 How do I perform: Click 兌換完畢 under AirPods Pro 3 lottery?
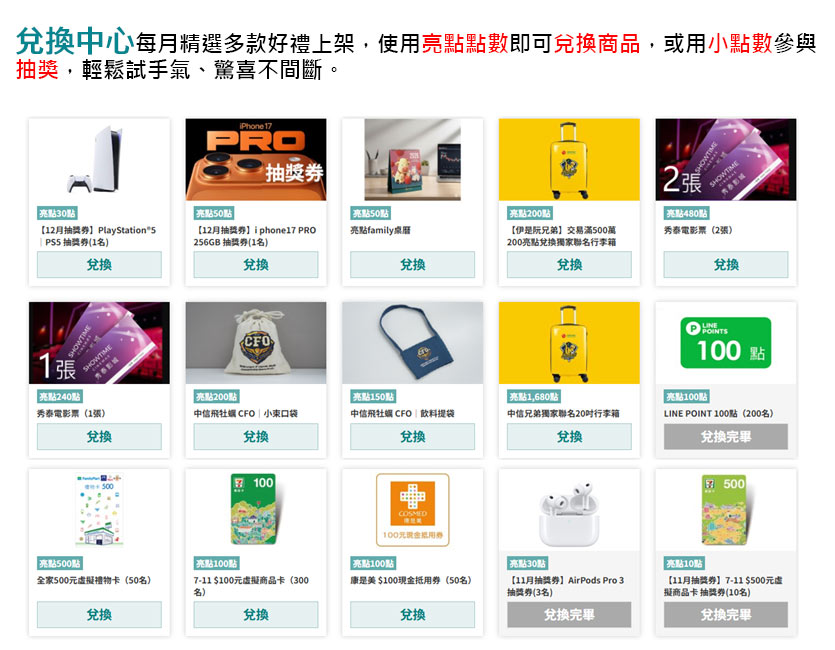coord(569,615)
